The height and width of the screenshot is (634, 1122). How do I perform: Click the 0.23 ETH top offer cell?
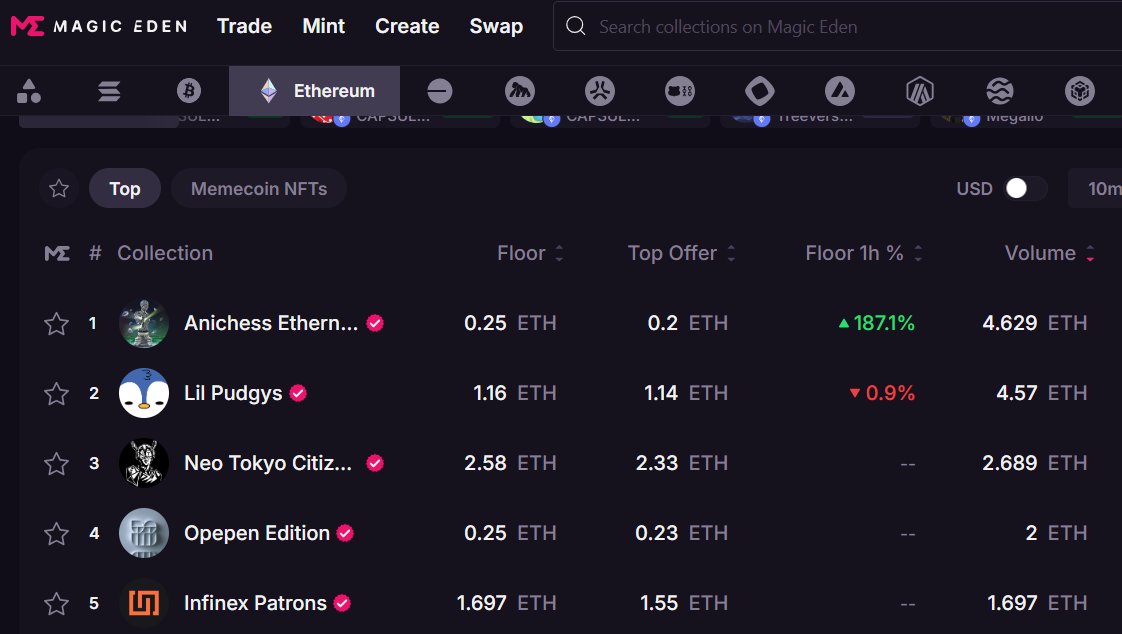(682, 533)
